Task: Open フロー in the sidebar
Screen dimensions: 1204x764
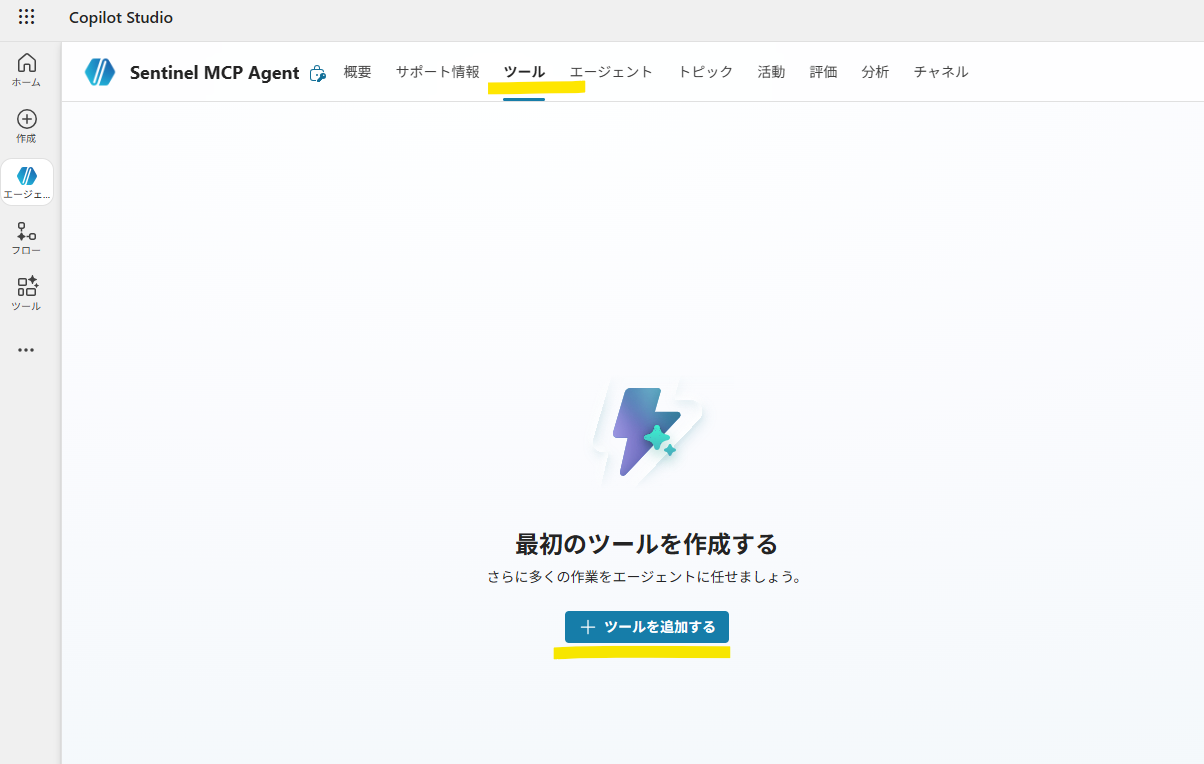Action: (27, 238)
